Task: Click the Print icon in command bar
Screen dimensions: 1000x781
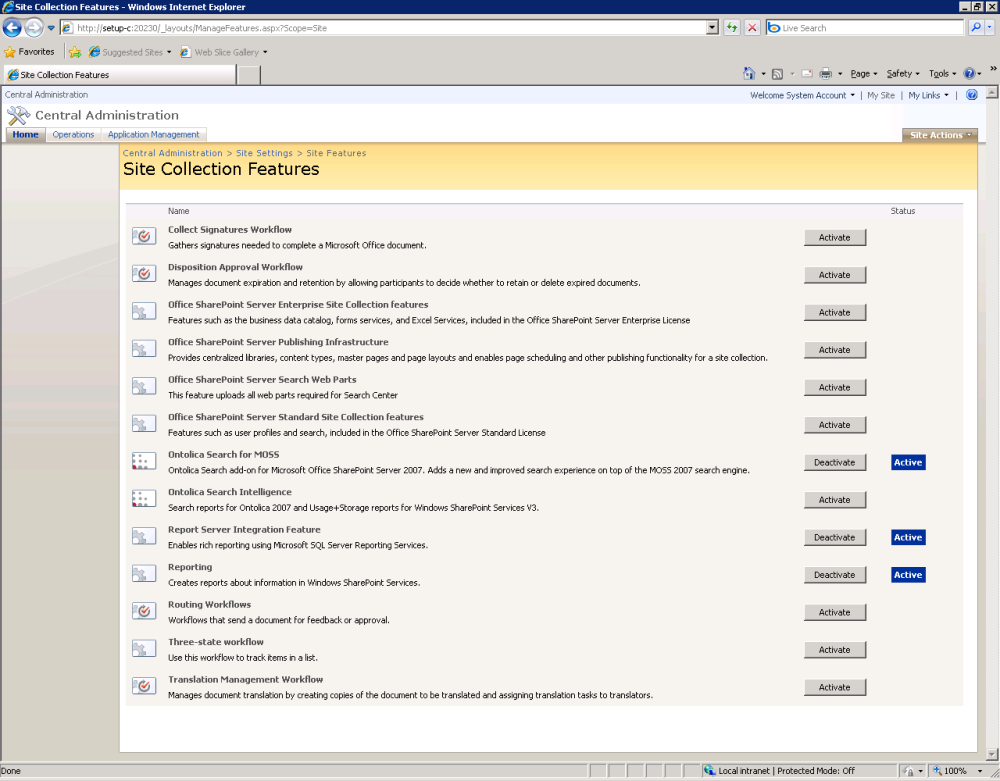Action: point(825,73)
